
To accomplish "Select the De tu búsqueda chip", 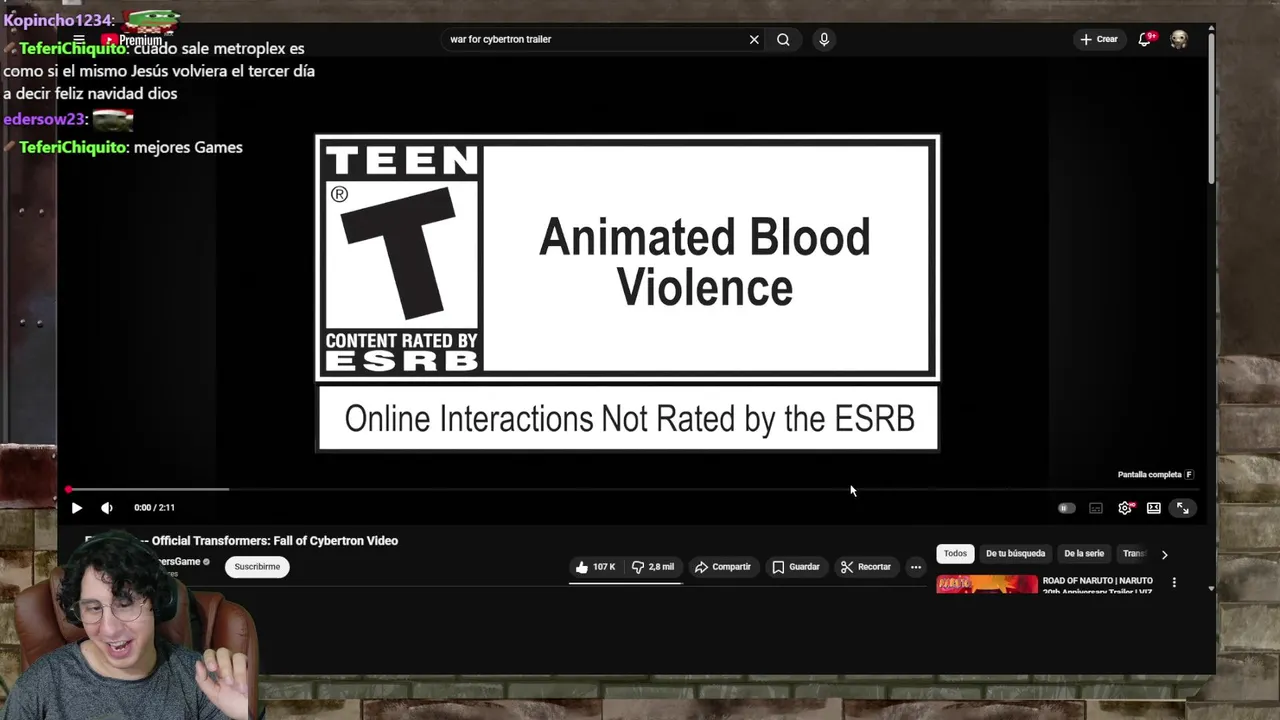I will 1015,553.
